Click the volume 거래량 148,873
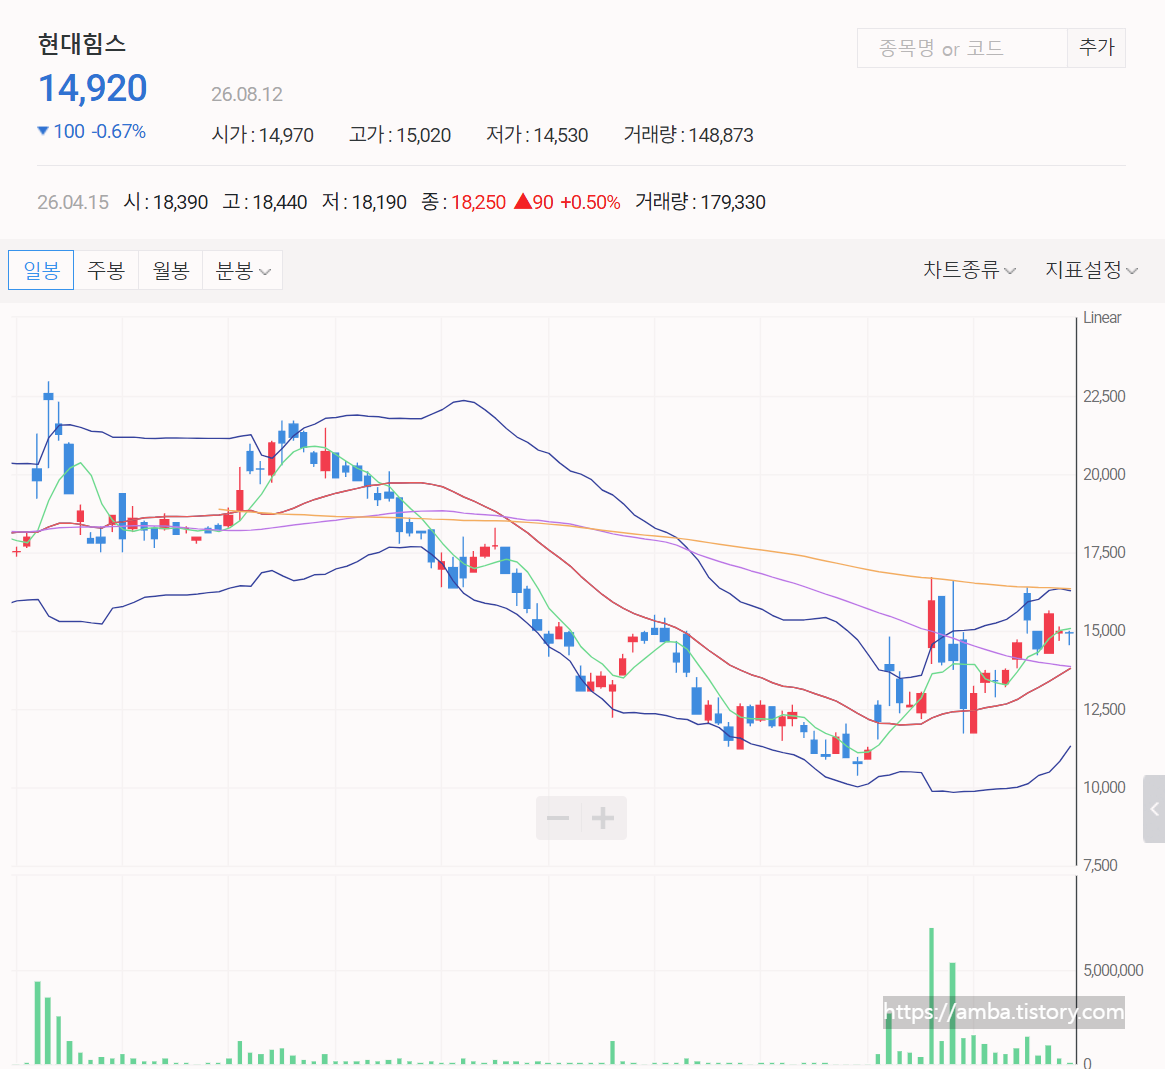 click(688, 135)
